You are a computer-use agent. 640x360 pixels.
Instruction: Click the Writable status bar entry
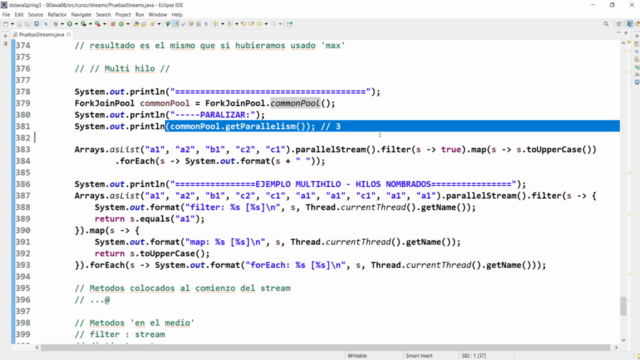tap(357, 356)
